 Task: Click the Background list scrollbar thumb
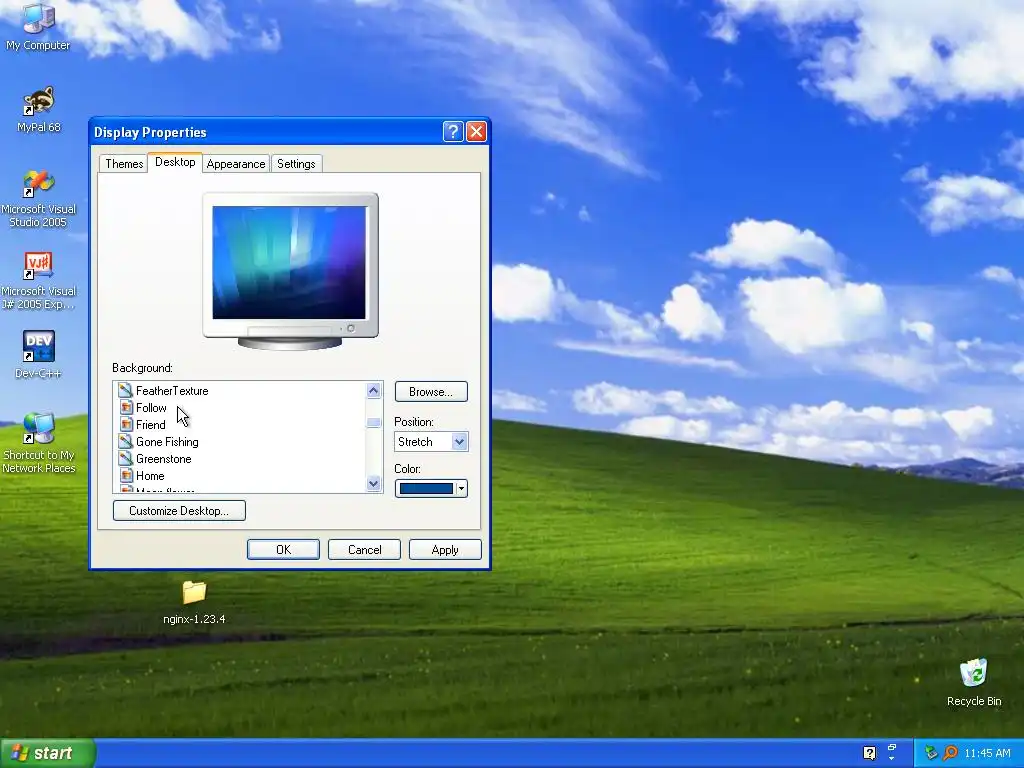click(x=374, y=423)
